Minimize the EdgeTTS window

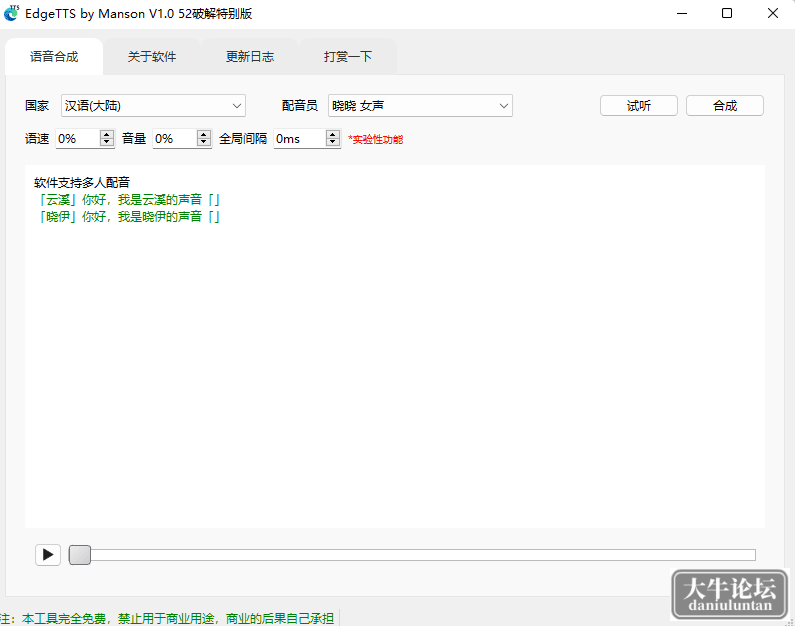[682, 13]
